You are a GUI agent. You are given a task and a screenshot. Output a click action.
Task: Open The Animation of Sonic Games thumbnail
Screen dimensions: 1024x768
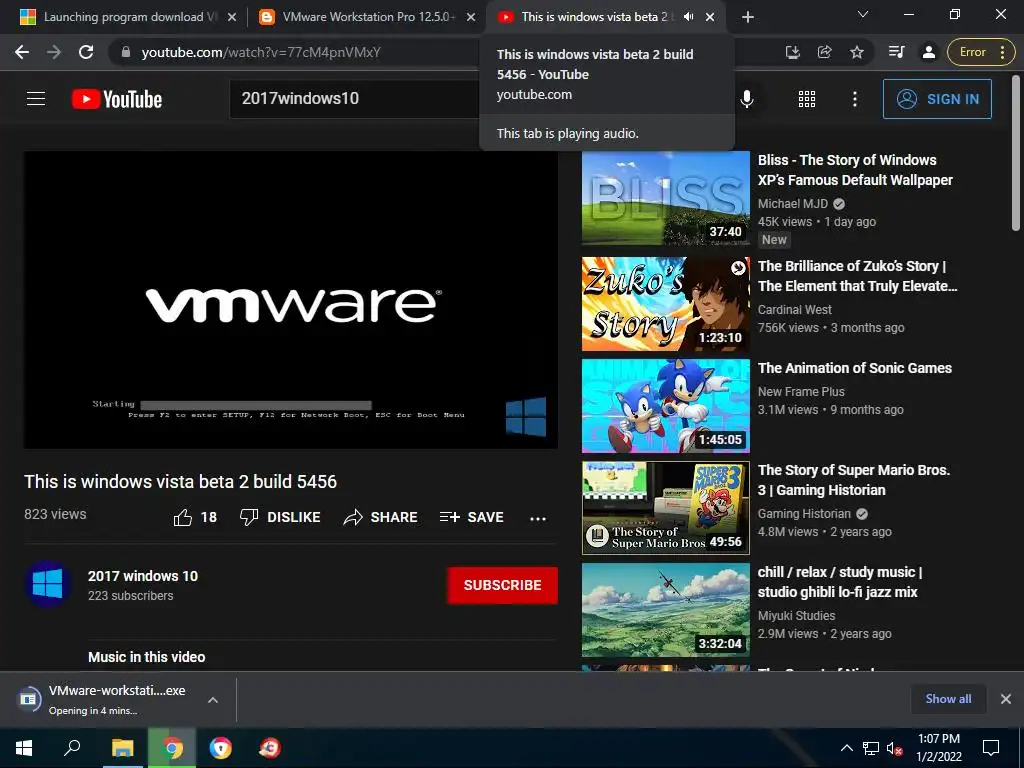[x=665, y=406]
